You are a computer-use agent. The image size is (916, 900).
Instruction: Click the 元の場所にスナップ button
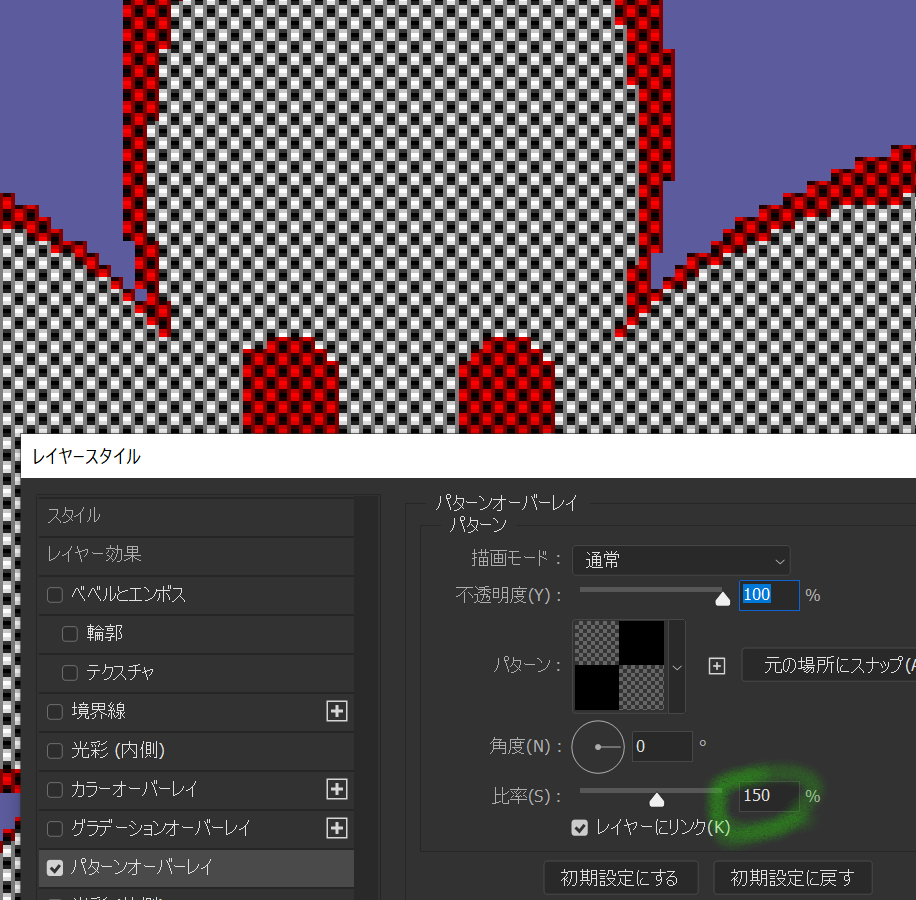pos(832,665)
